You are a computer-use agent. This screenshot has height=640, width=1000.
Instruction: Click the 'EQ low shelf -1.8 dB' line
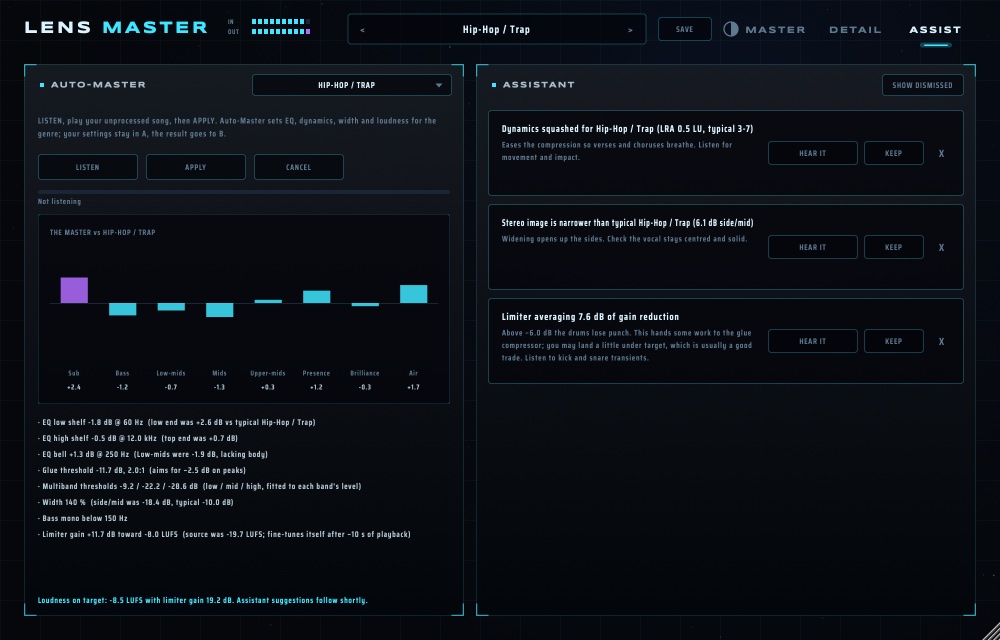click(x=177, y=423)
